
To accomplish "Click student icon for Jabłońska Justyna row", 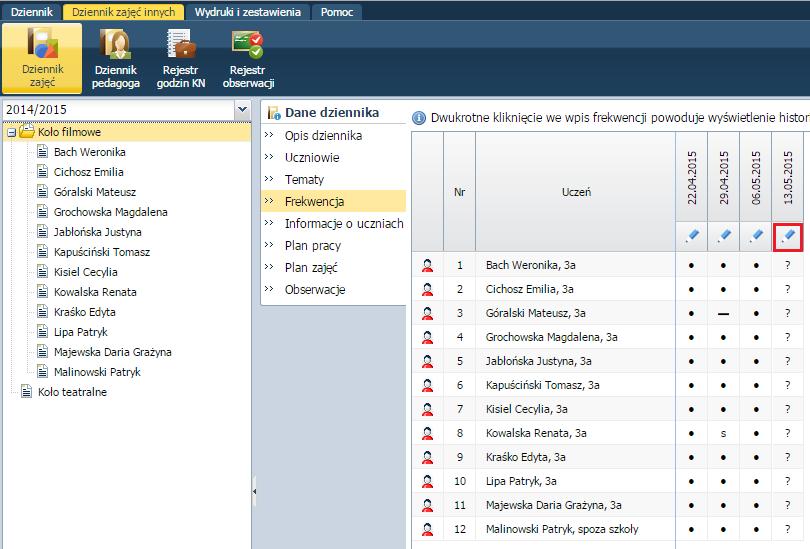I will pos(427,362).
